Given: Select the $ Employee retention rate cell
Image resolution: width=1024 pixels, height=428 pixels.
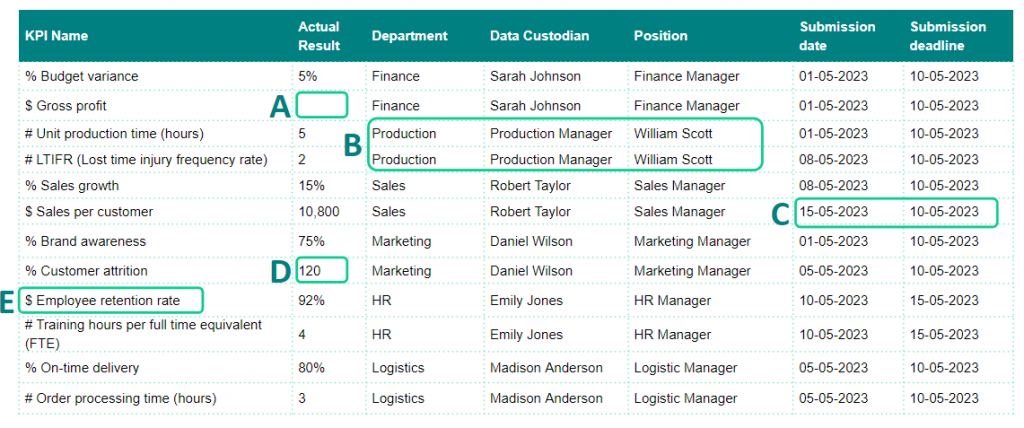Looking at the screenshot, I should tap(110, 300).
